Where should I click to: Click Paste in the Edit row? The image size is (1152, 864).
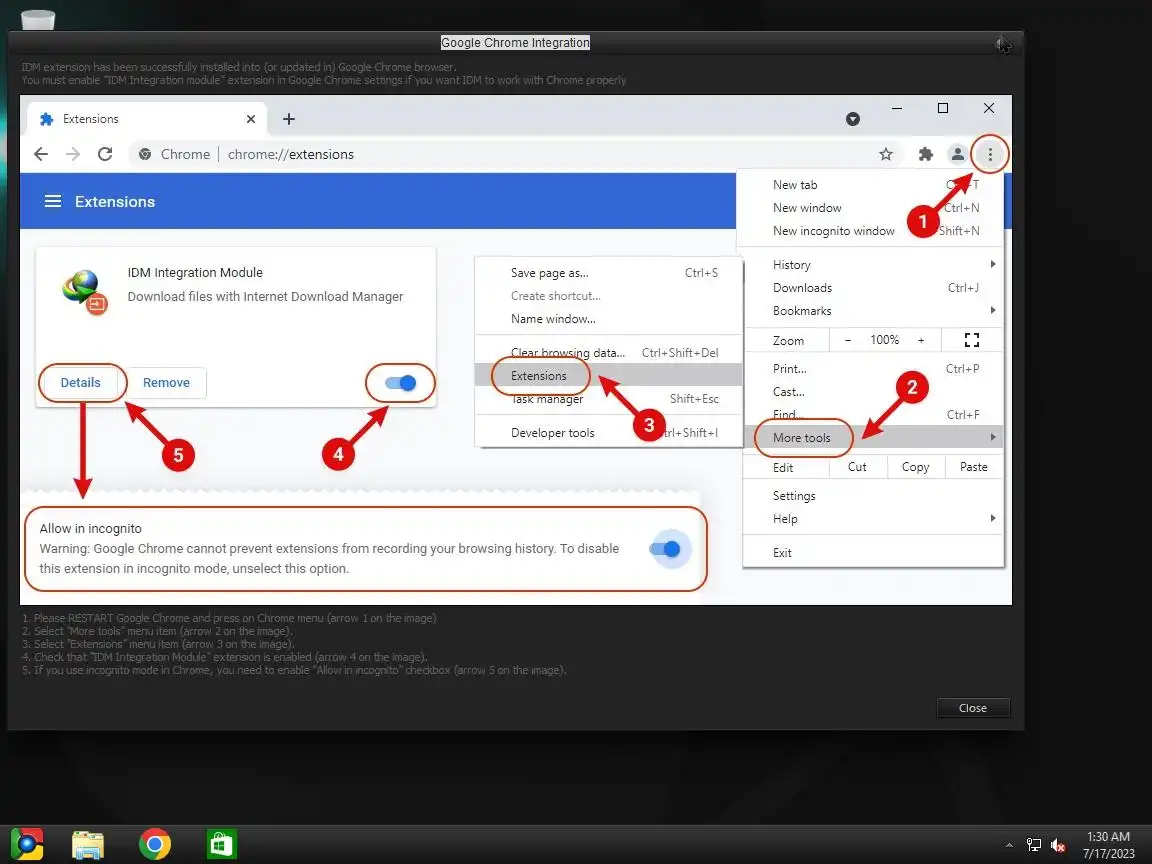coord(973,467)
